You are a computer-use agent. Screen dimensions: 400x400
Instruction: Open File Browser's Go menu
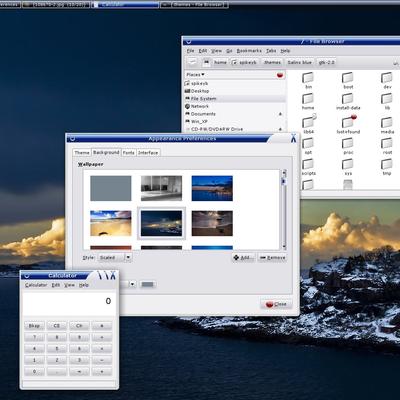(x=229, y=51)
